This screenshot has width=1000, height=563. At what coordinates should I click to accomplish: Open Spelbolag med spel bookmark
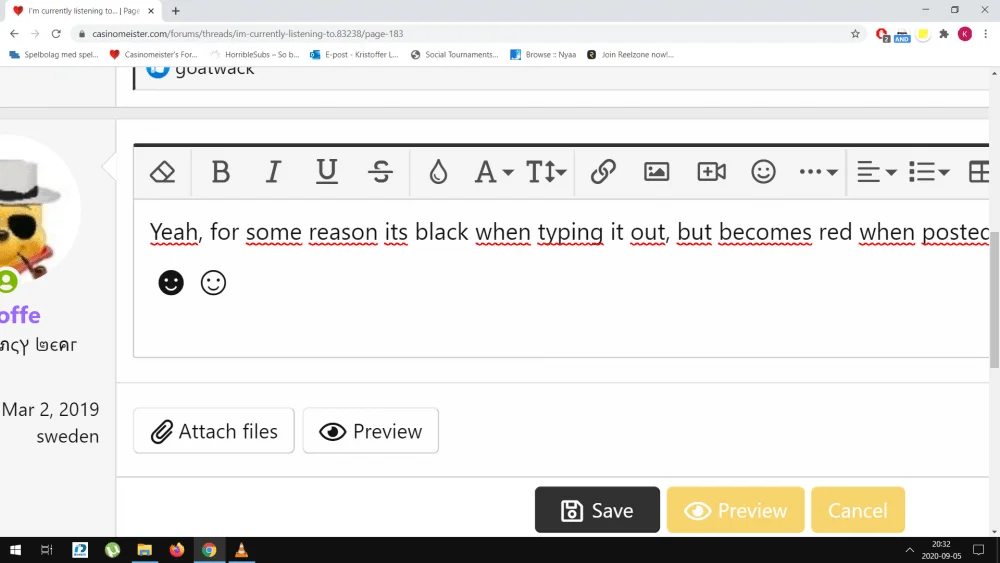[54, 55]
